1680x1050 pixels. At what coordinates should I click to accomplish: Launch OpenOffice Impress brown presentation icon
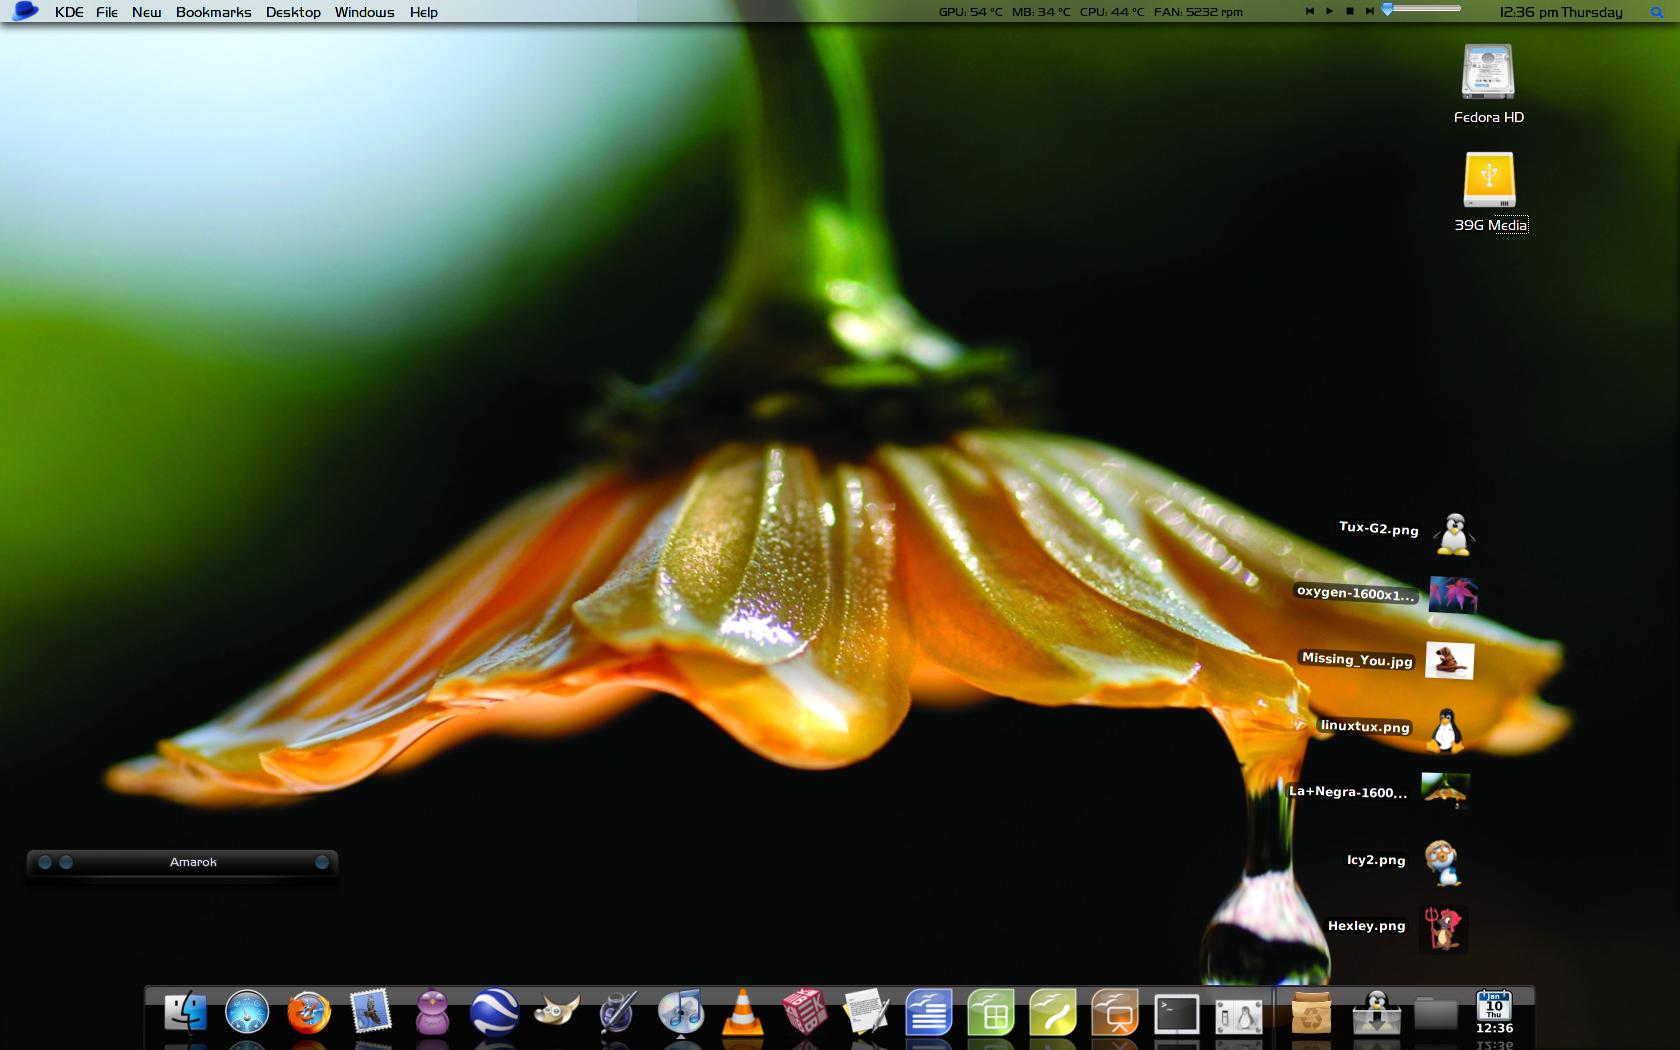pyautogui.click(x=1115, y=1012)
